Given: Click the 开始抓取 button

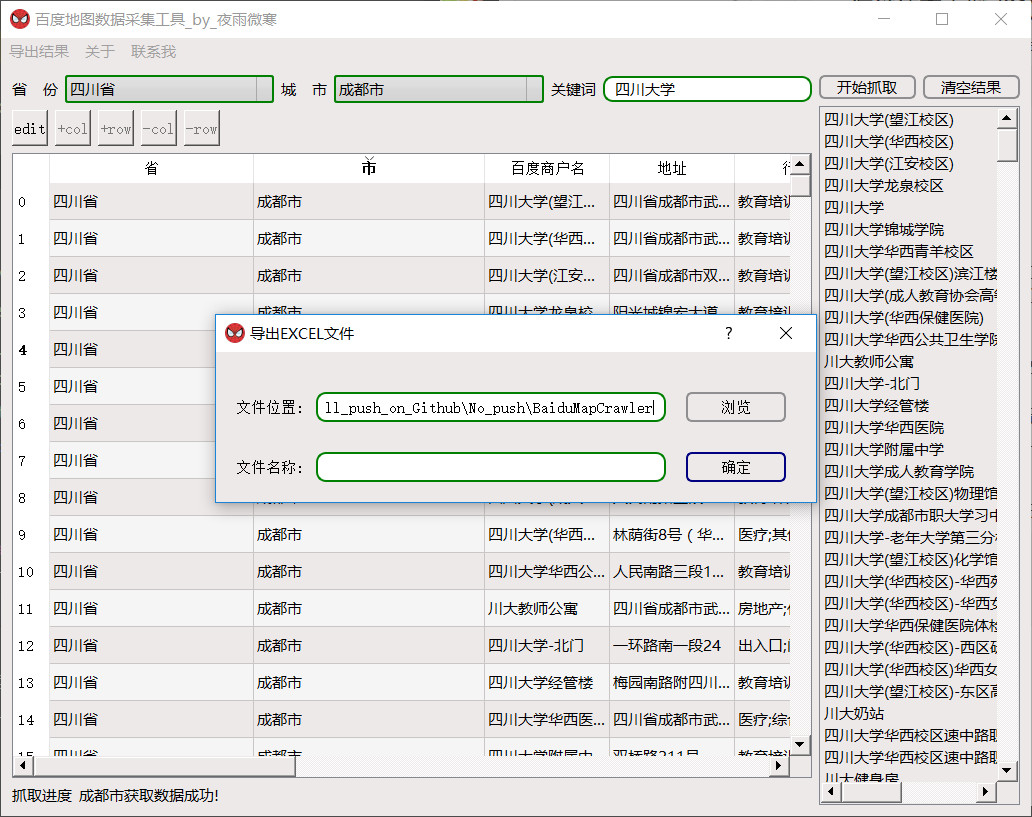Looking at the screenshot, I should [867, 88].
